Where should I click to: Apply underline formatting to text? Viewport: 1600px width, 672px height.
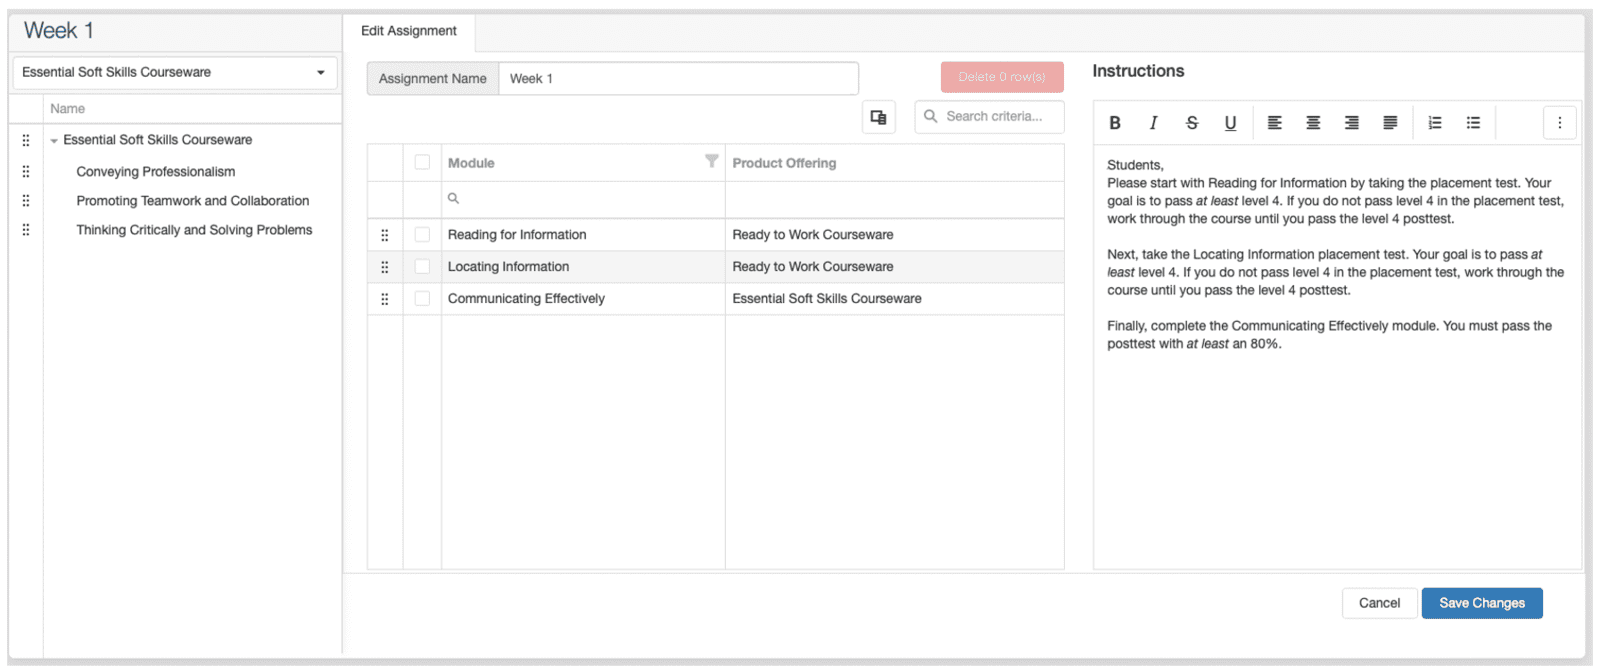[x=1230, y=123]
